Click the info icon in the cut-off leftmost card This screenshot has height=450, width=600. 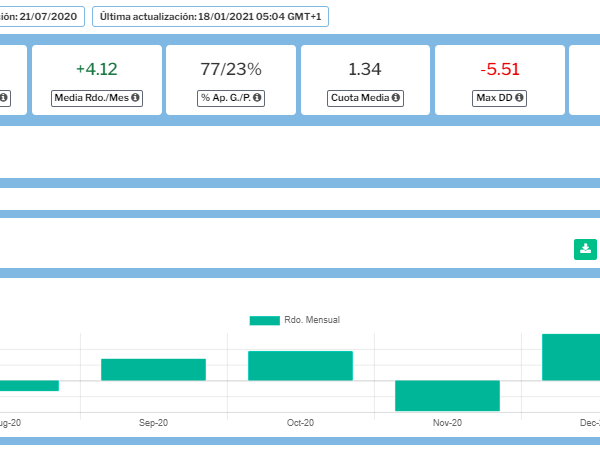click(4, 98)
